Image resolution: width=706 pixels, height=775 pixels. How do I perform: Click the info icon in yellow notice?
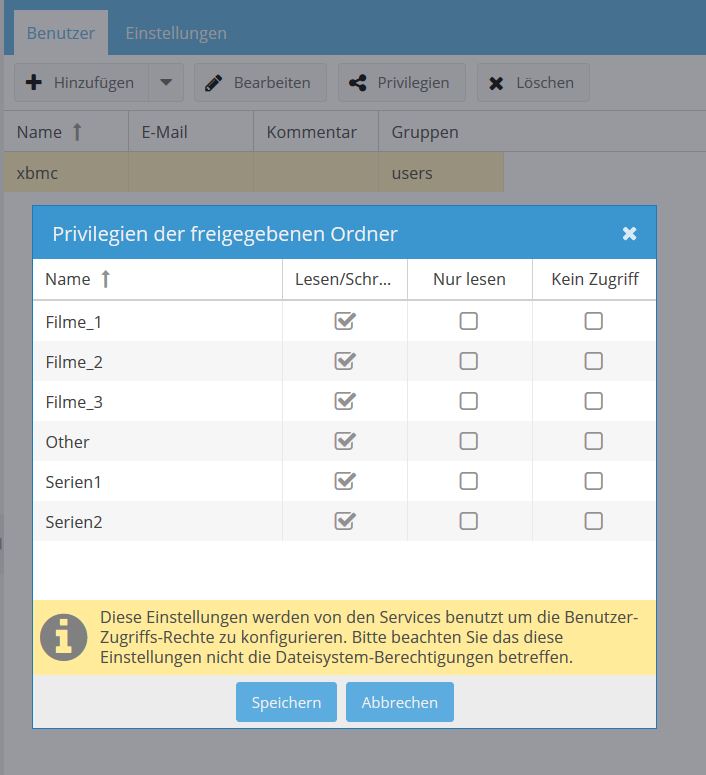[63, 637]
